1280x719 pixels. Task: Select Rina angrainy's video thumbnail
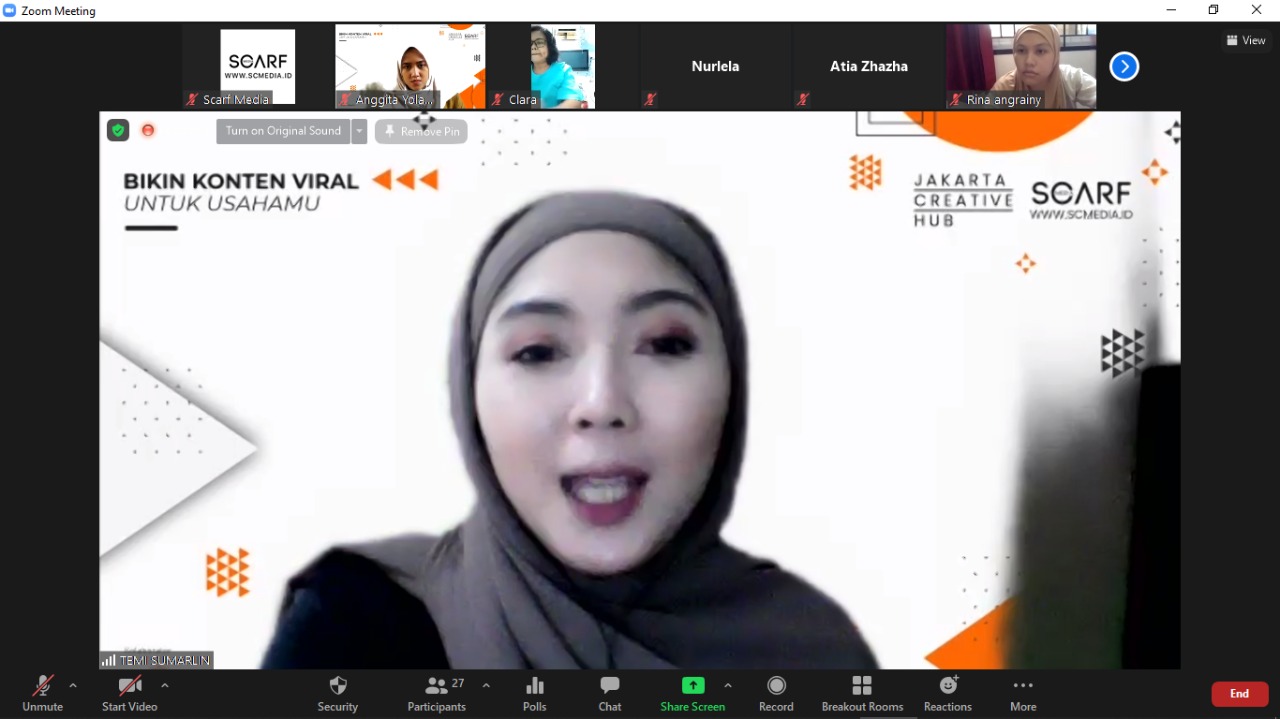click(1021, 66)
